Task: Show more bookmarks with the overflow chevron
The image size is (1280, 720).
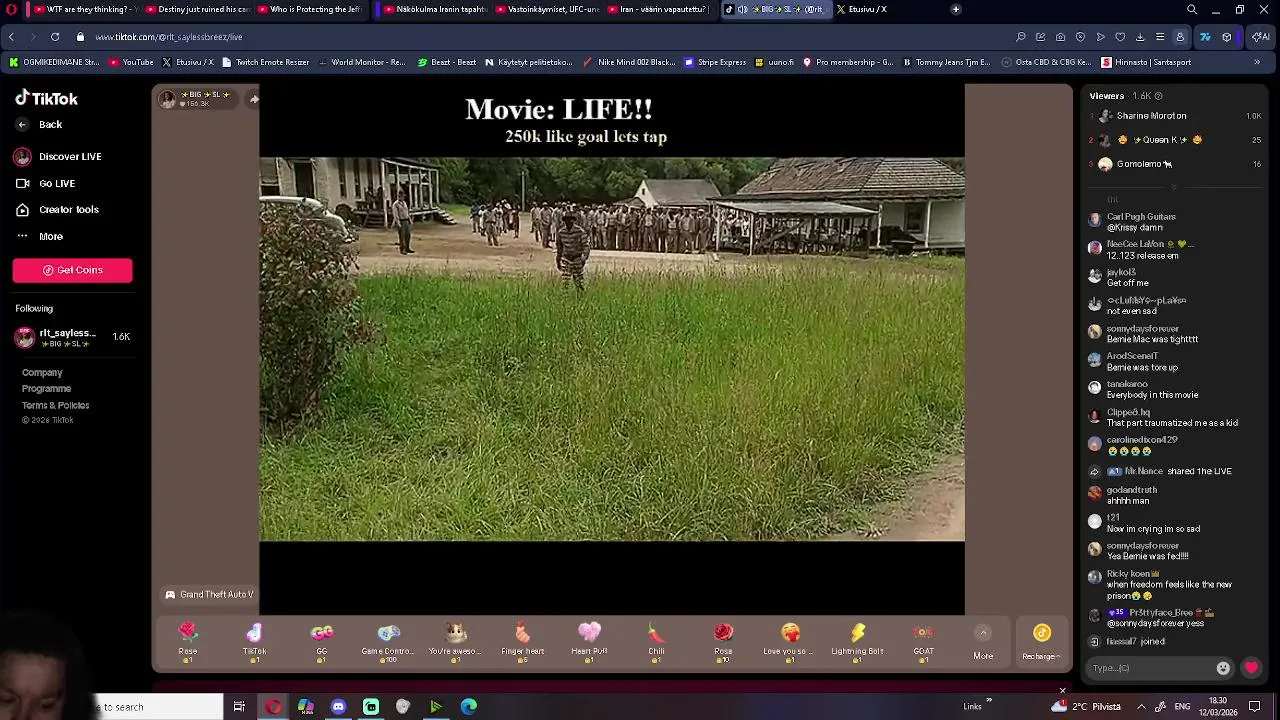Action: tap(1257, 62)
